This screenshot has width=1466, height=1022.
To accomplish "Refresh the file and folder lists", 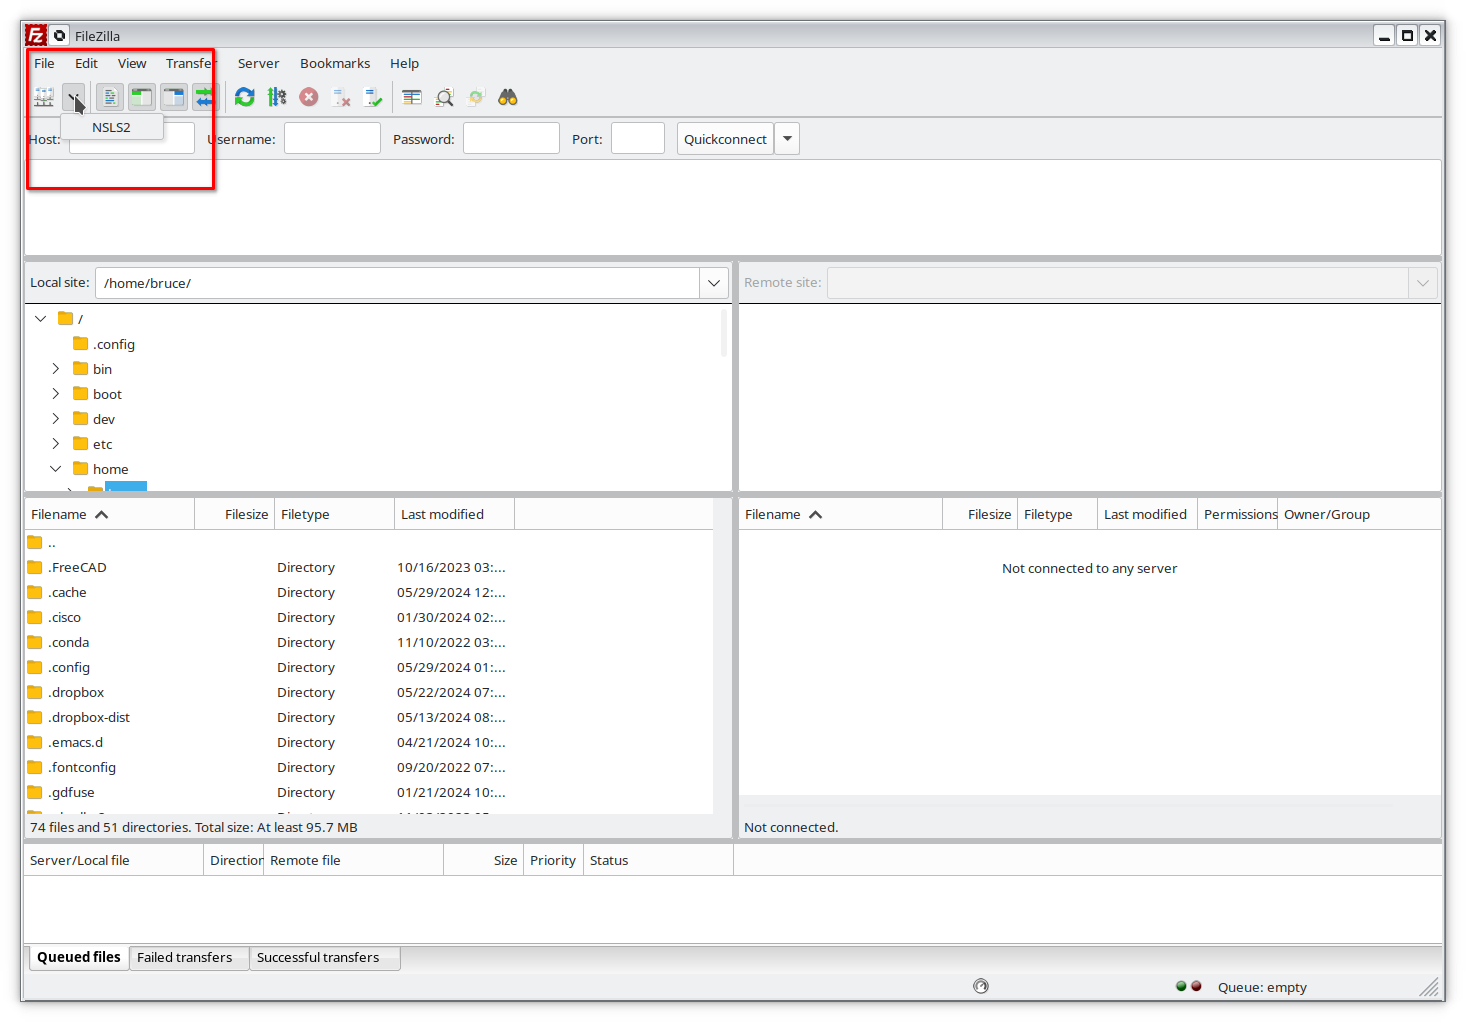I will (x=245, y=97).
